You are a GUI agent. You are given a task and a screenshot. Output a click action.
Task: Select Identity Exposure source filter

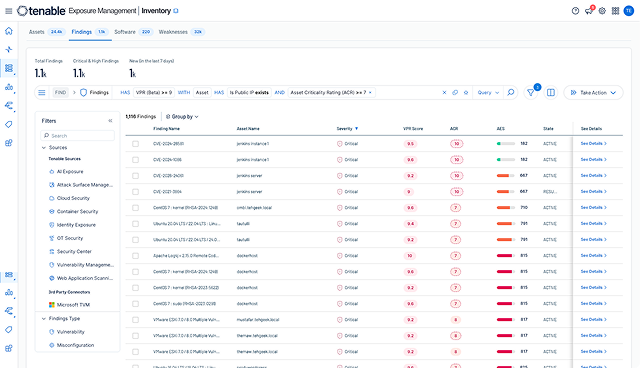coord(72,225)
